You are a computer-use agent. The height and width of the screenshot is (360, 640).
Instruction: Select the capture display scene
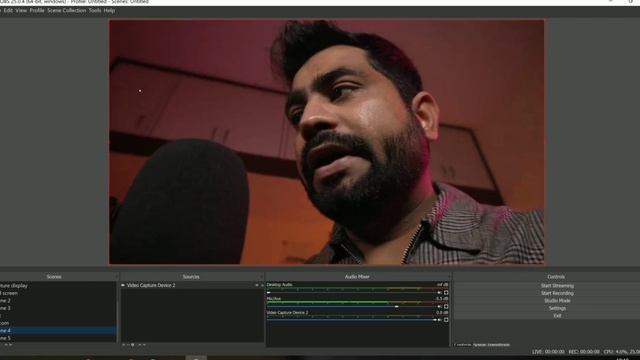pyautogui.click(x=58, y=286)
